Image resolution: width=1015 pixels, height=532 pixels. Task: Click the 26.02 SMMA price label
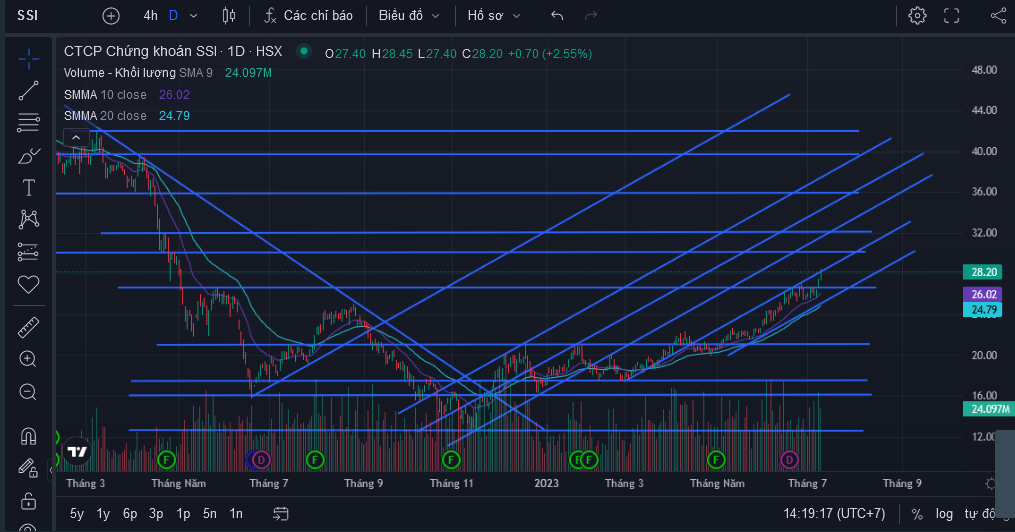point(983,294)
